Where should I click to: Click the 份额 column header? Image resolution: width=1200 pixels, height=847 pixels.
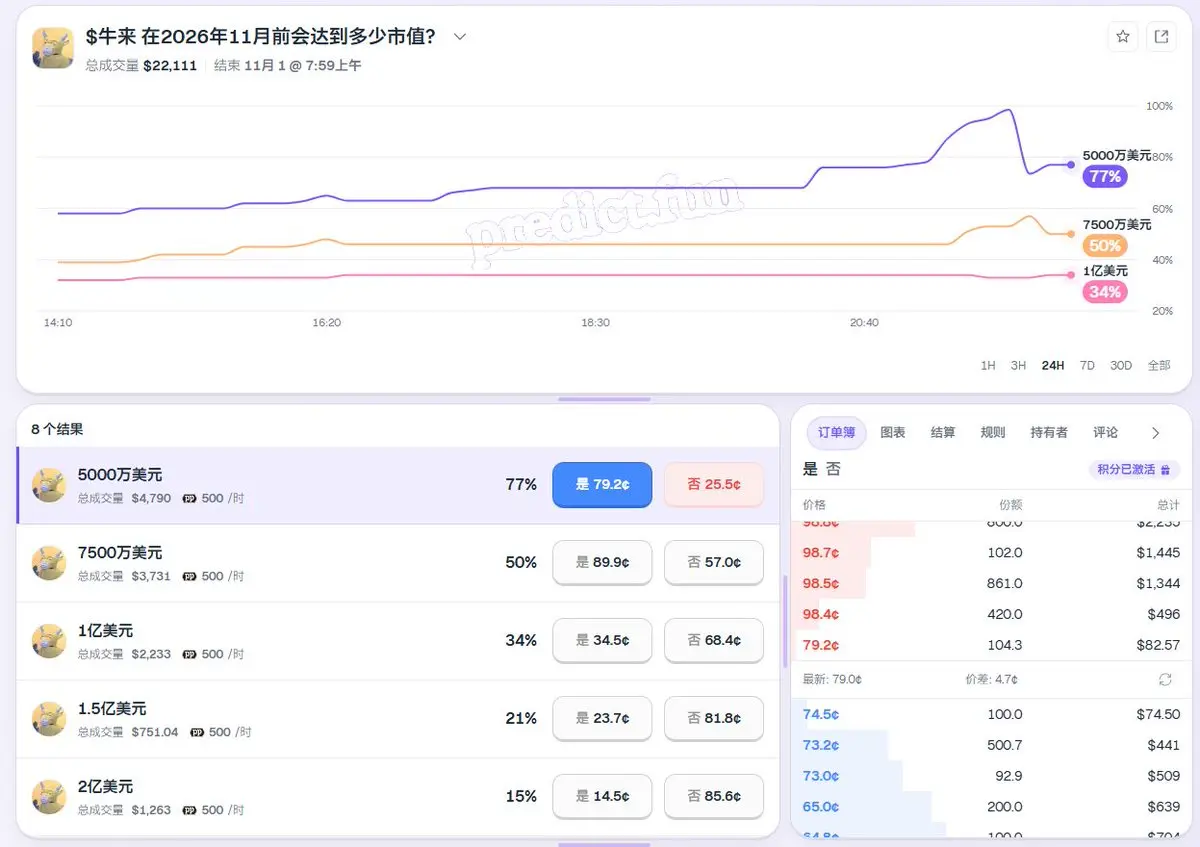(1010, 505)
